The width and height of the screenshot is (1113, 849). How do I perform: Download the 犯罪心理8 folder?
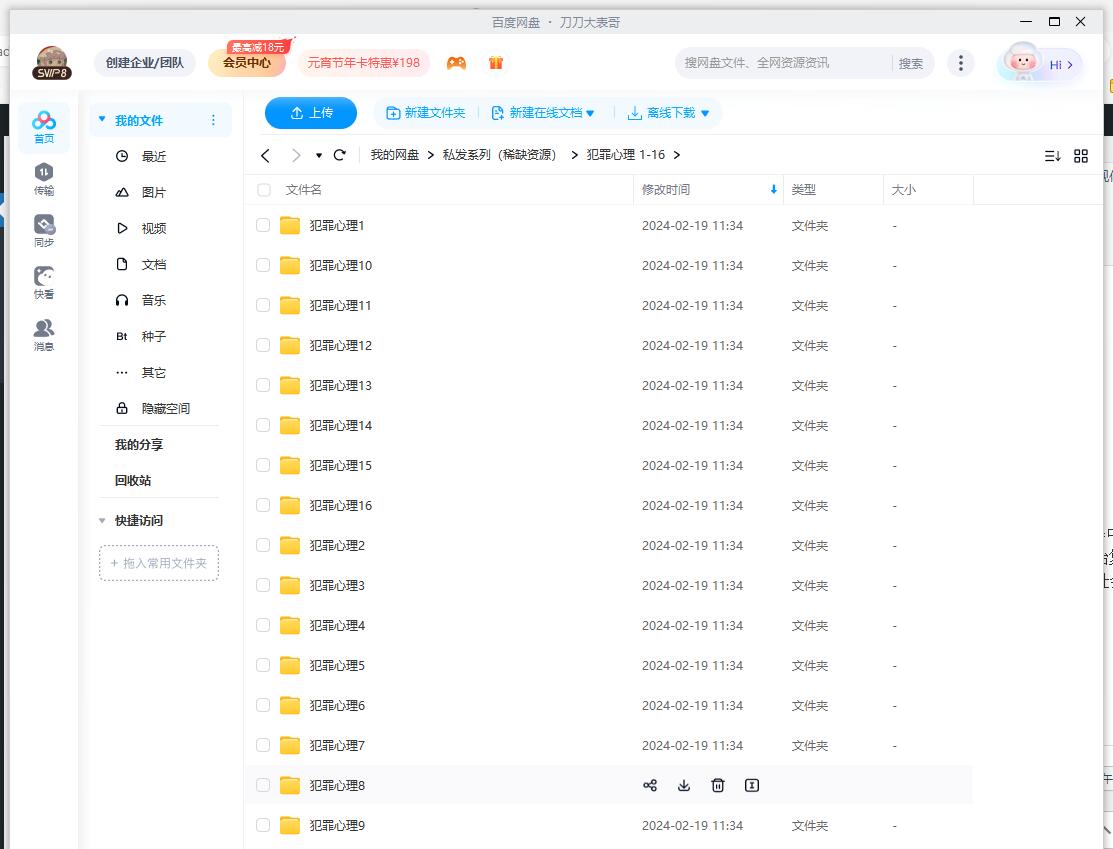pyautogui.click(x=684, y=785)
